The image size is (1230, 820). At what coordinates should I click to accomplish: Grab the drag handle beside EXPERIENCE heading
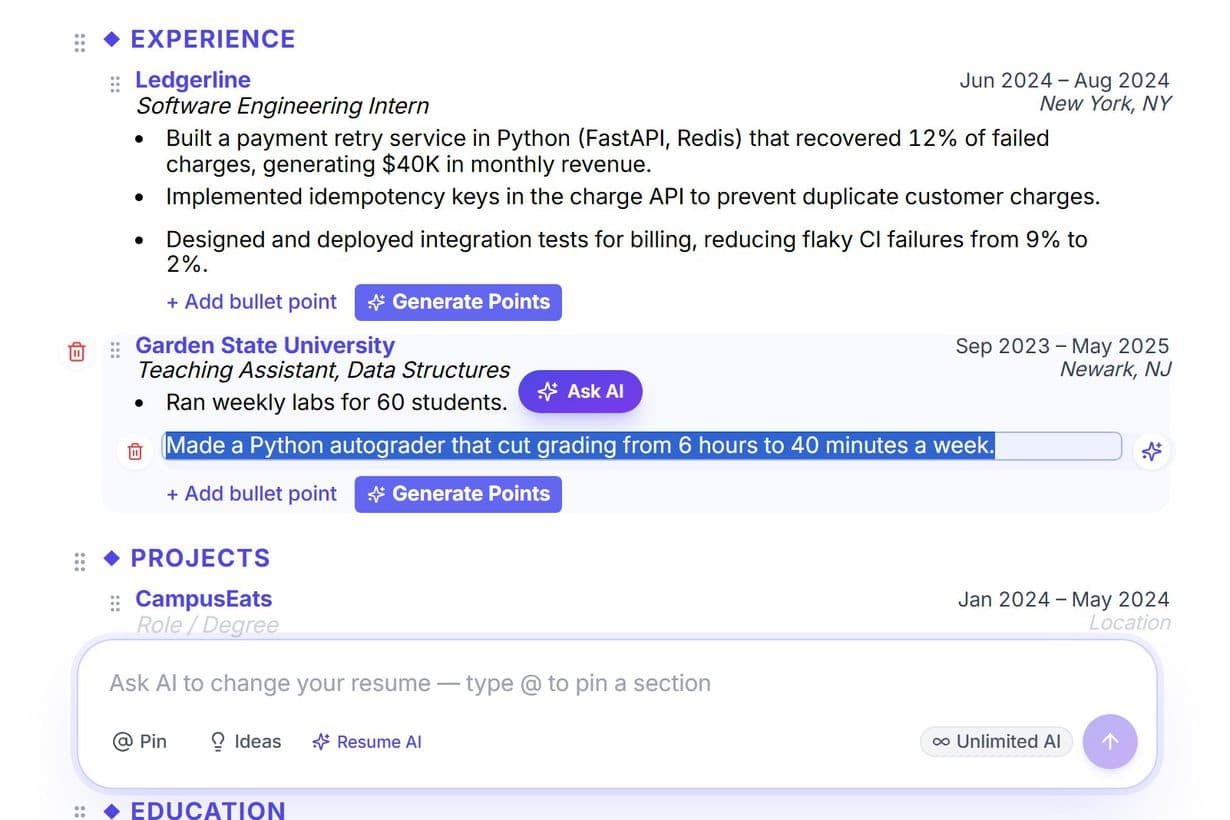coord(80,43)
